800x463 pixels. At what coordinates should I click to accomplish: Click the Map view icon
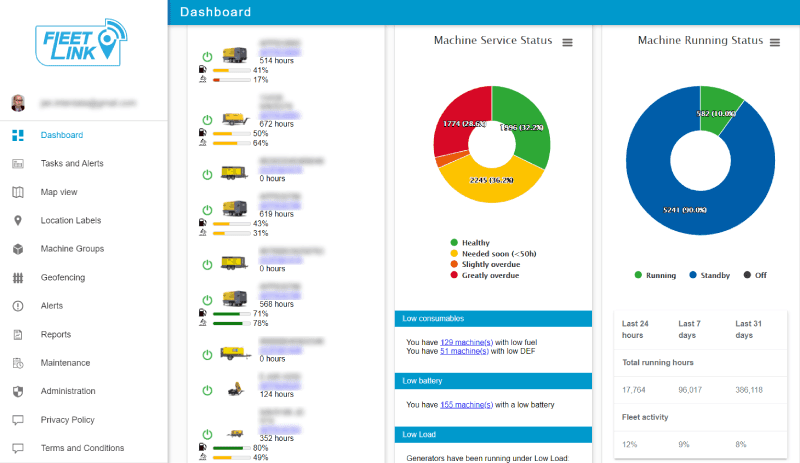pos(18,192)
